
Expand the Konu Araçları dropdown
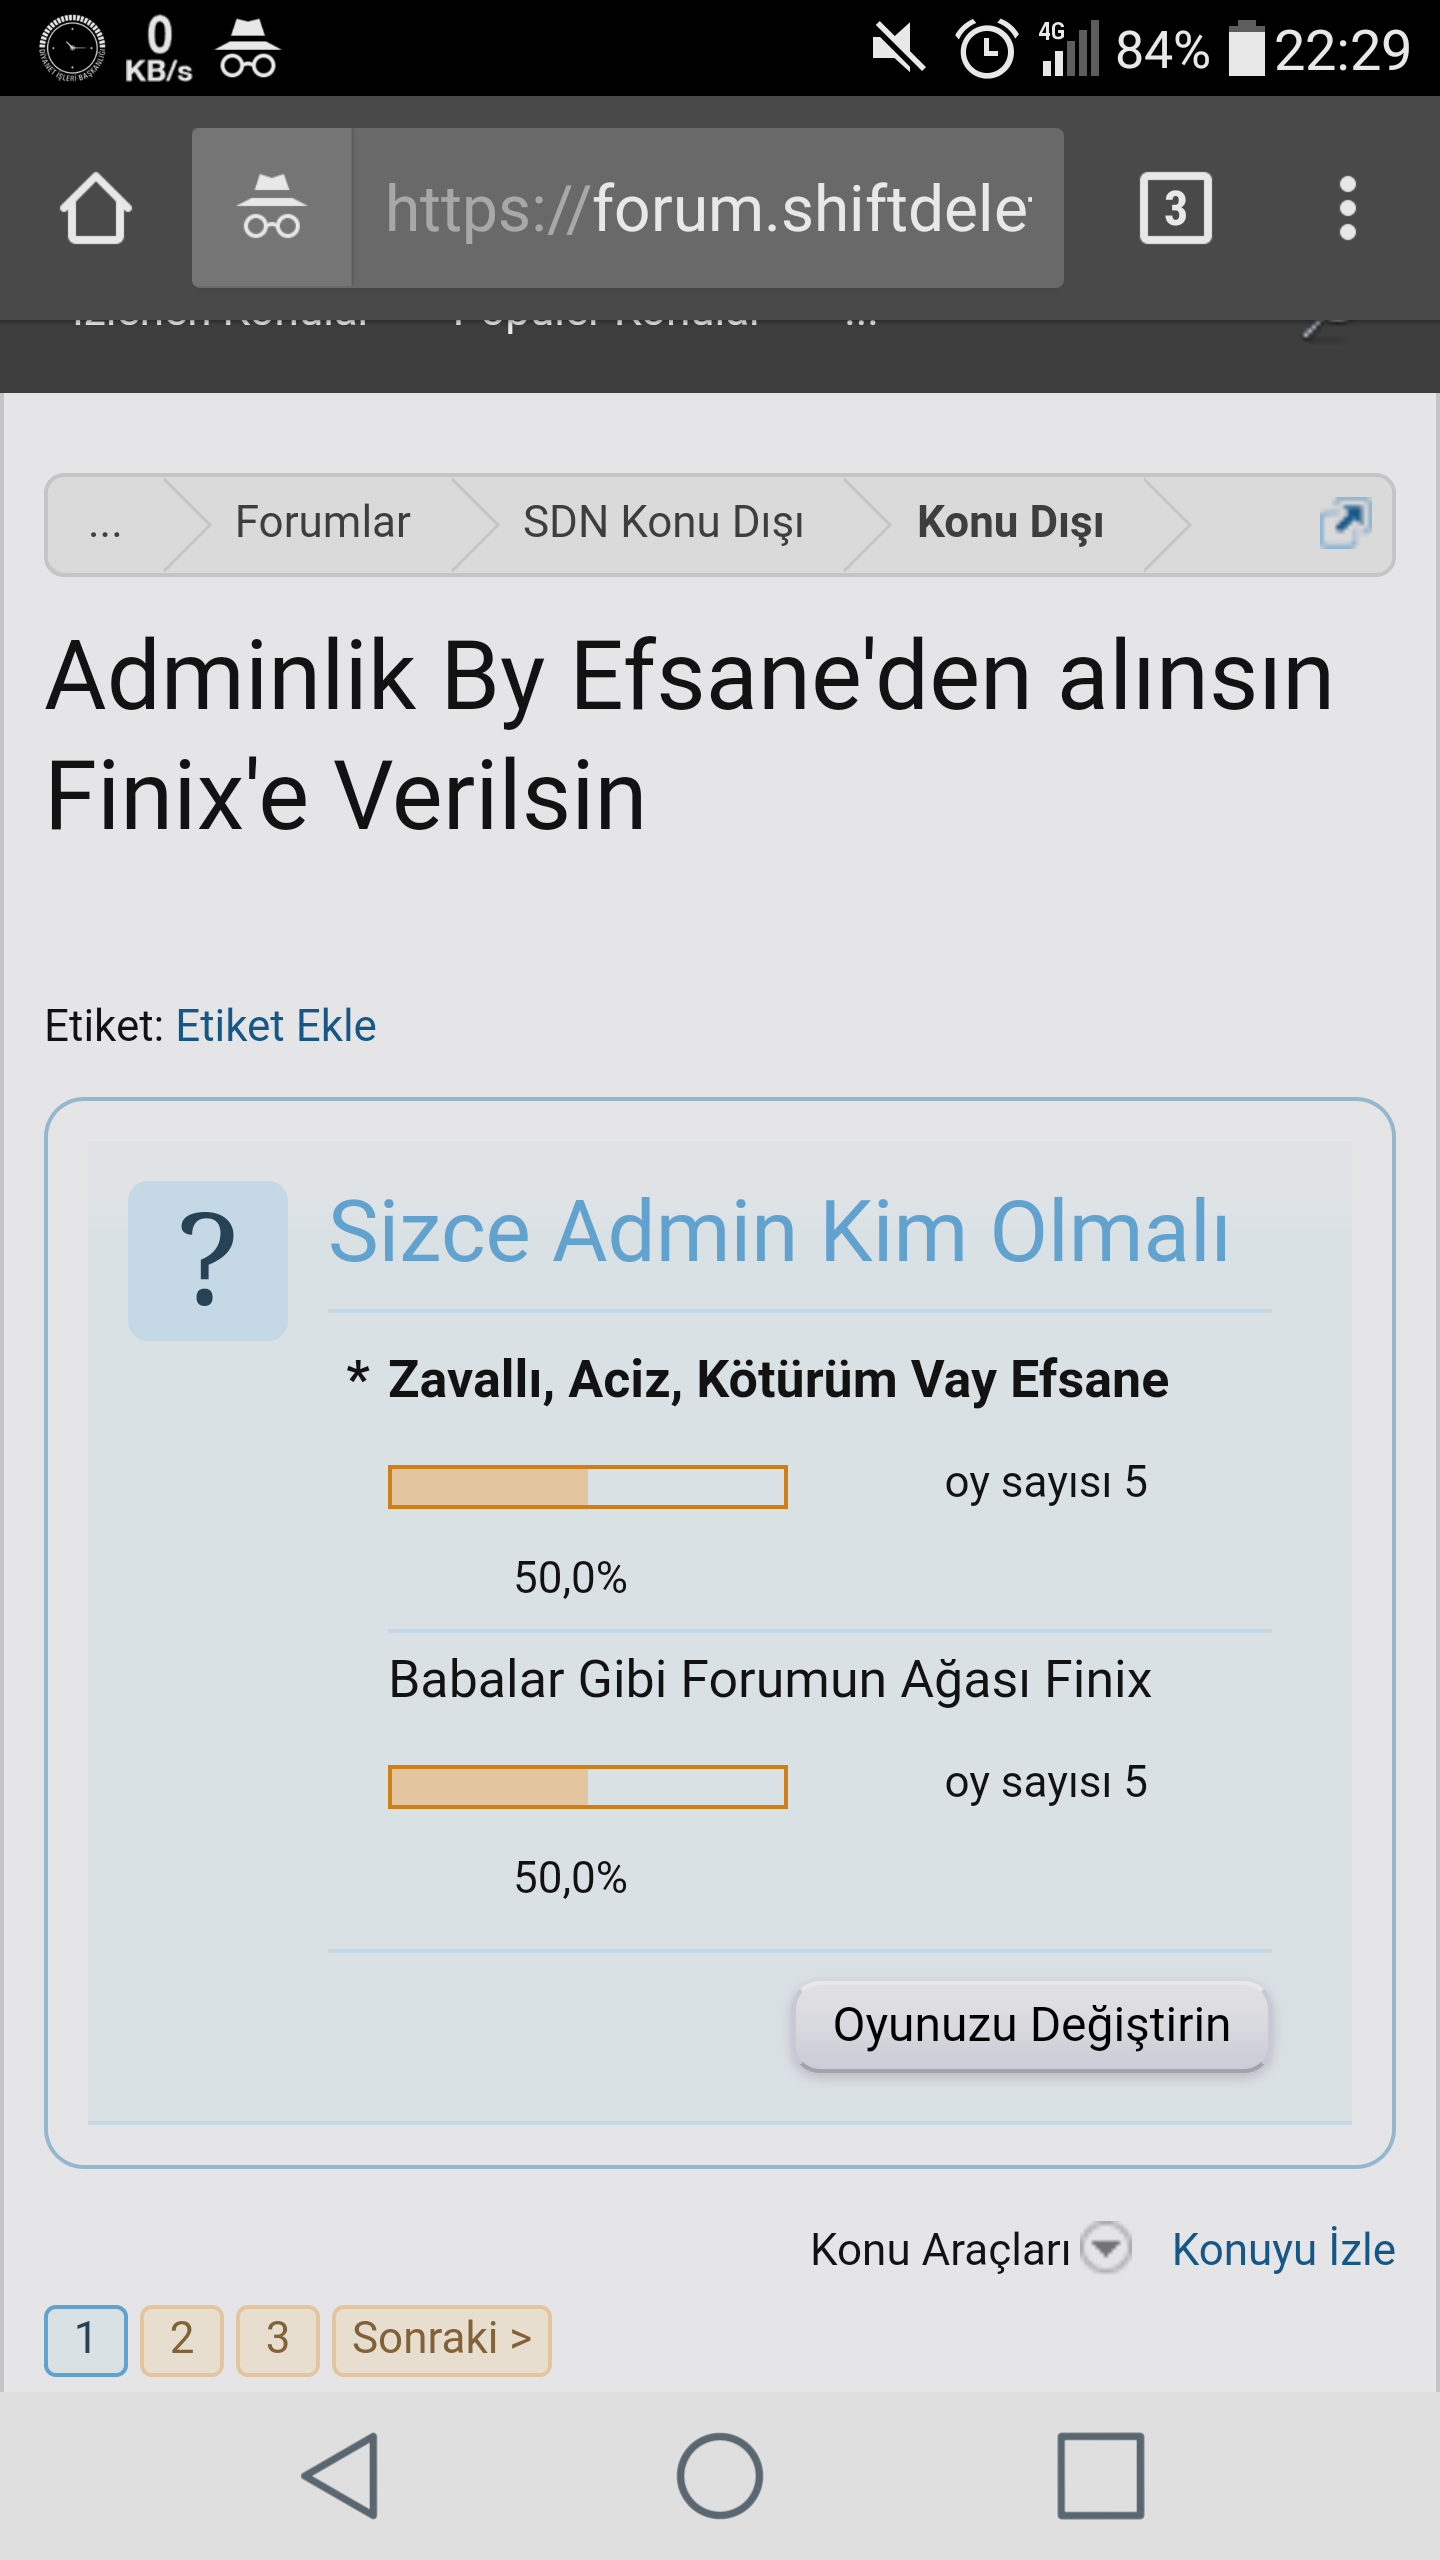point(1107,2248)
